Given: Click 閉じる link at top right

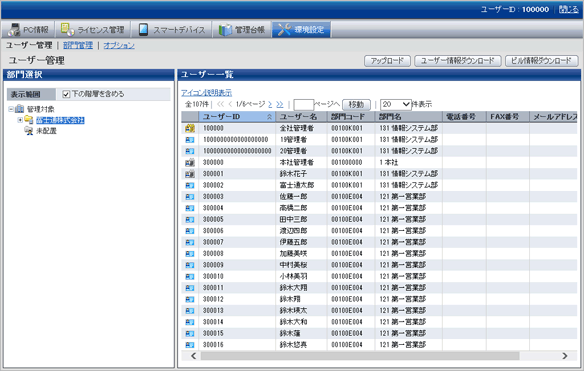Looking at the screenshot, I should (569, 9).
